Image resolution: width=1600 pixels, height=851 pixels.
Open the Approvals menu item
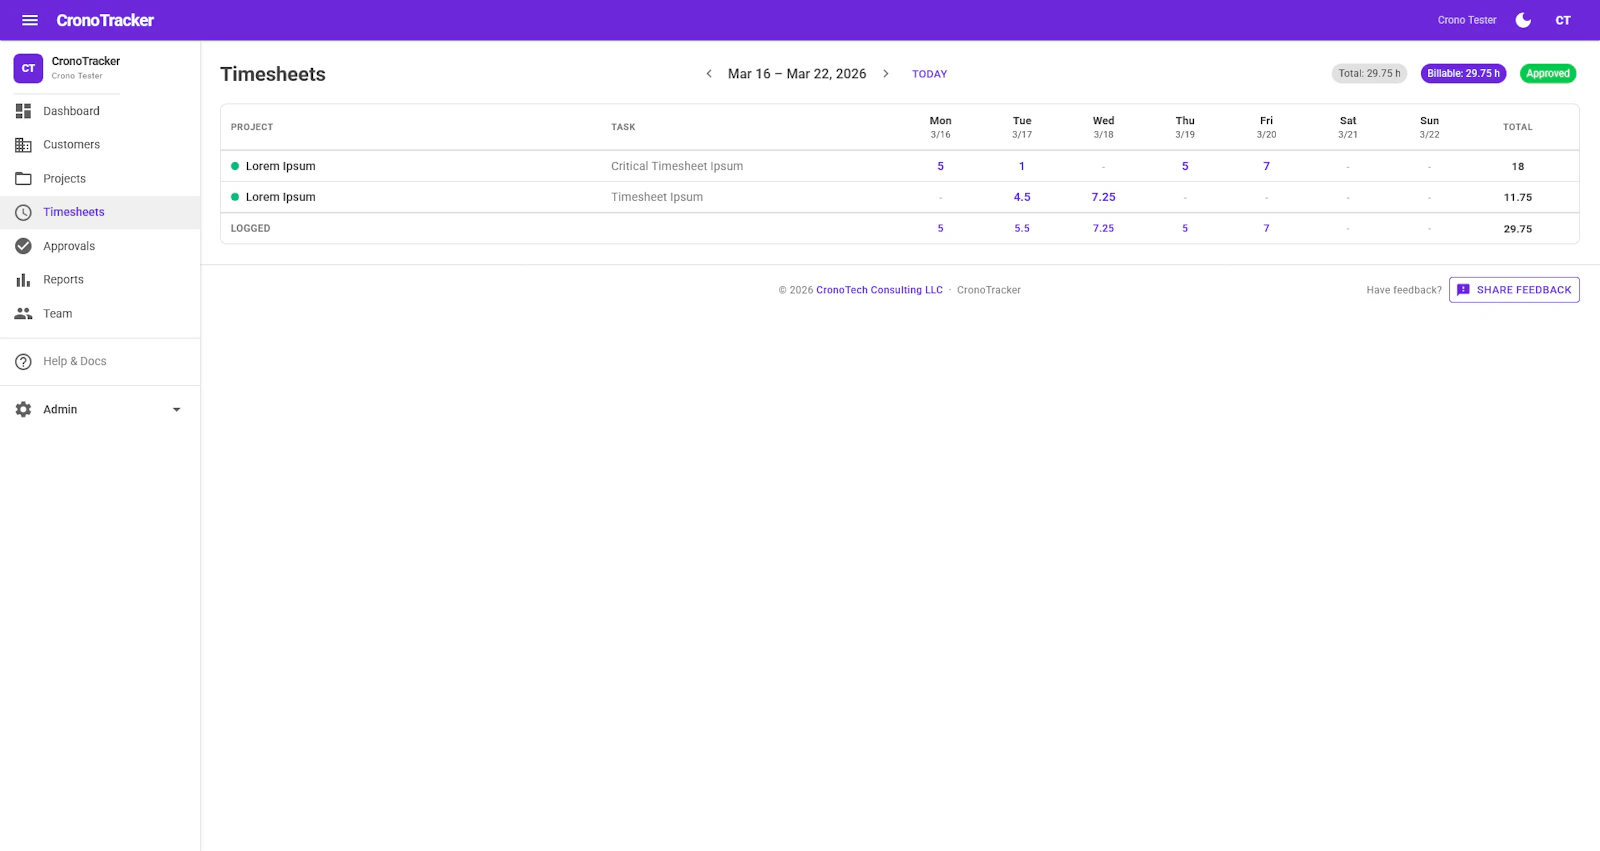pos(100,246)
